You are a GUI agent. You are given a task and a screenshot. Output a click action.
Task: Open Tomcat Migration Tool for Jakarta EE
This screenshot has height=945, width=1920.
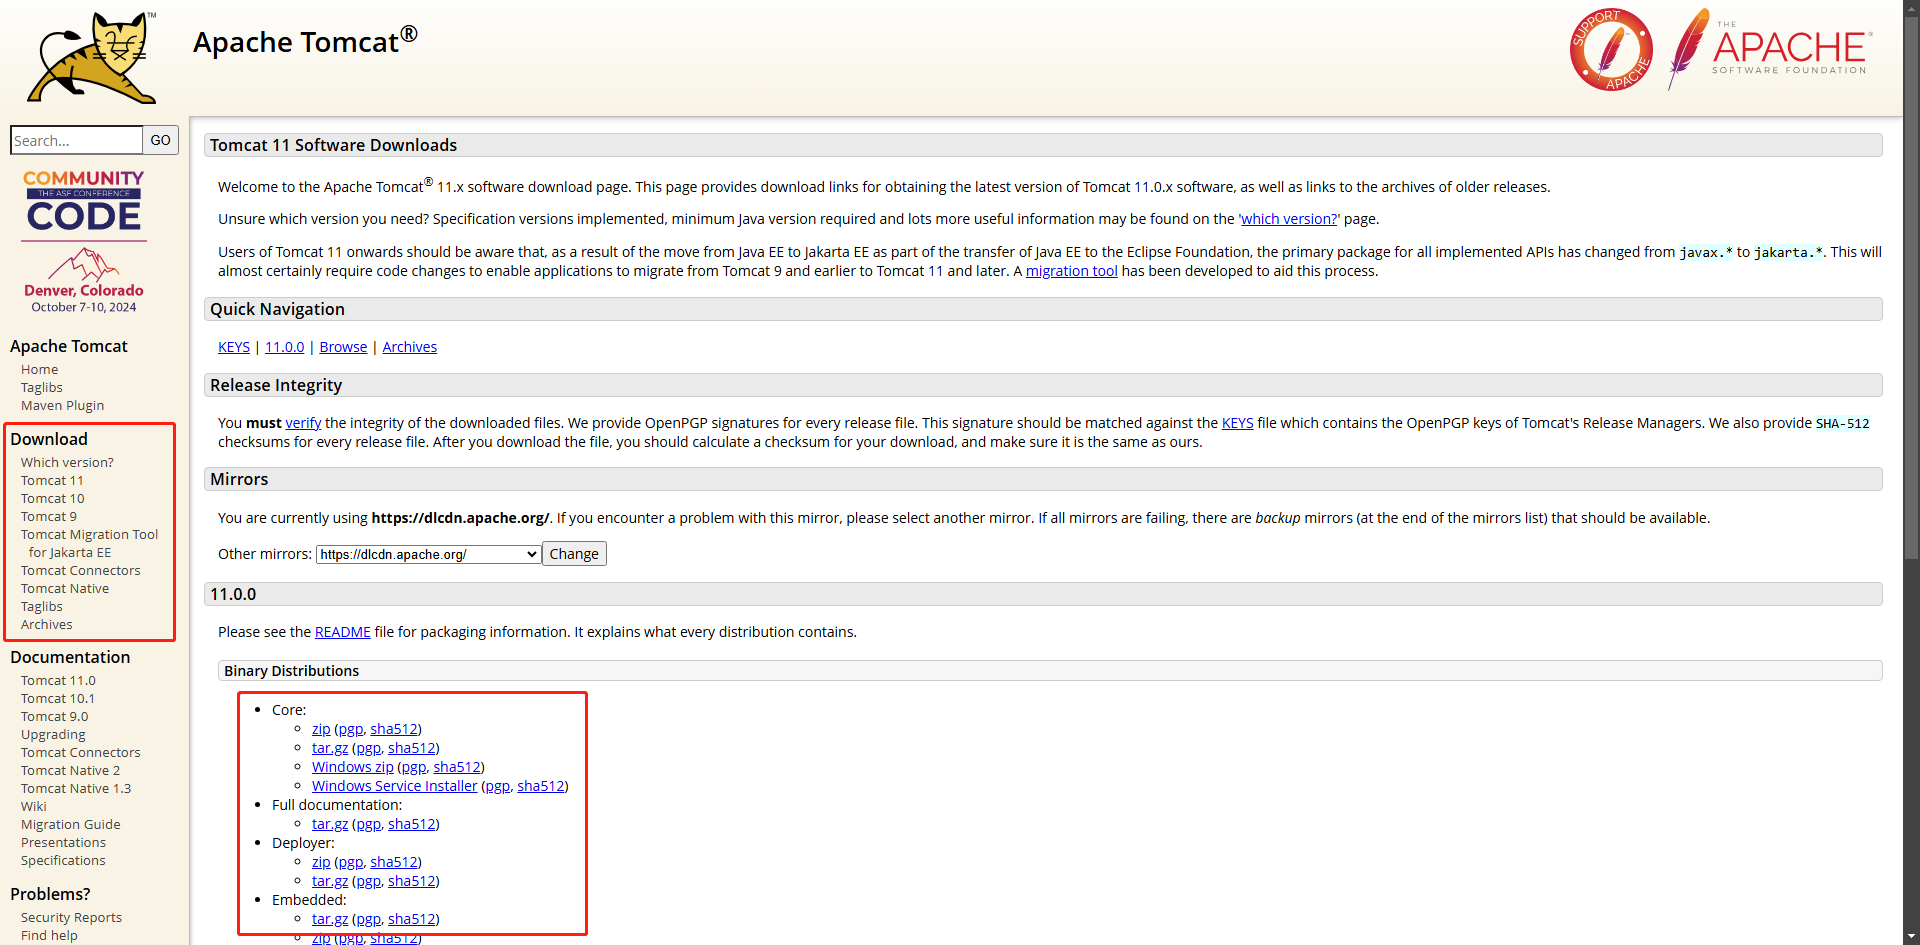(89, 544)
